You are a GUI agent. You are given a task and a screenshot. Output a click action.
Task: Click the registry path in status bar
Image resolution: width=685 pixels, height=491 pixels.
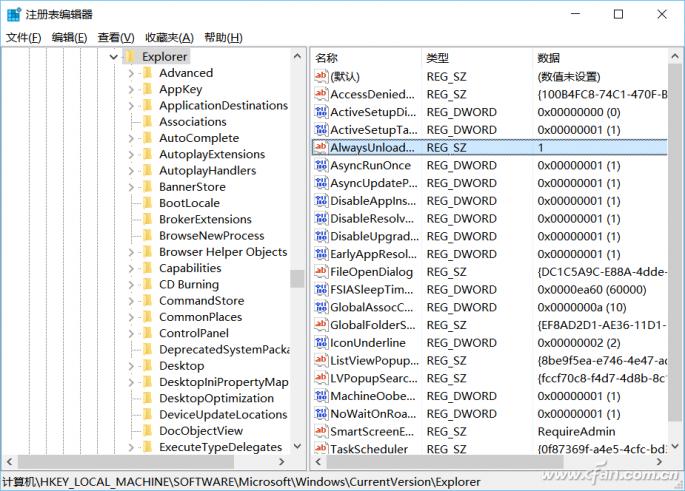point(241,482)
